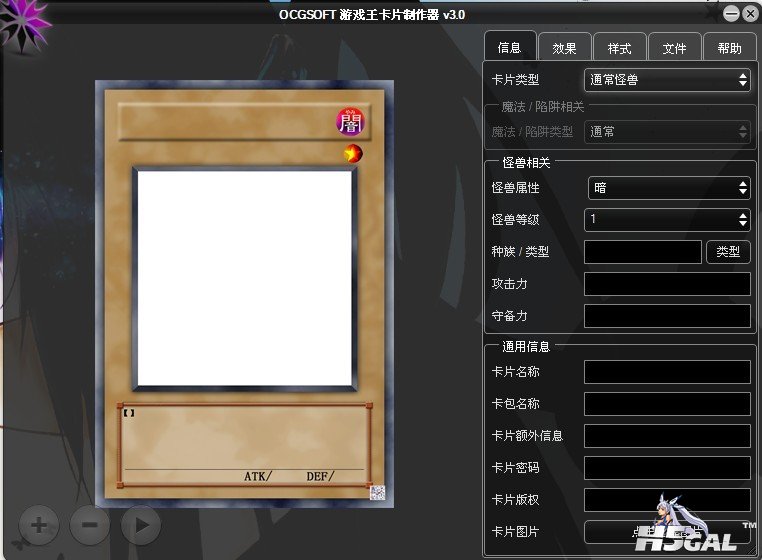The image size is (762, 560).
Task: Click the zoom in plus button
Action: click(38, 524)
